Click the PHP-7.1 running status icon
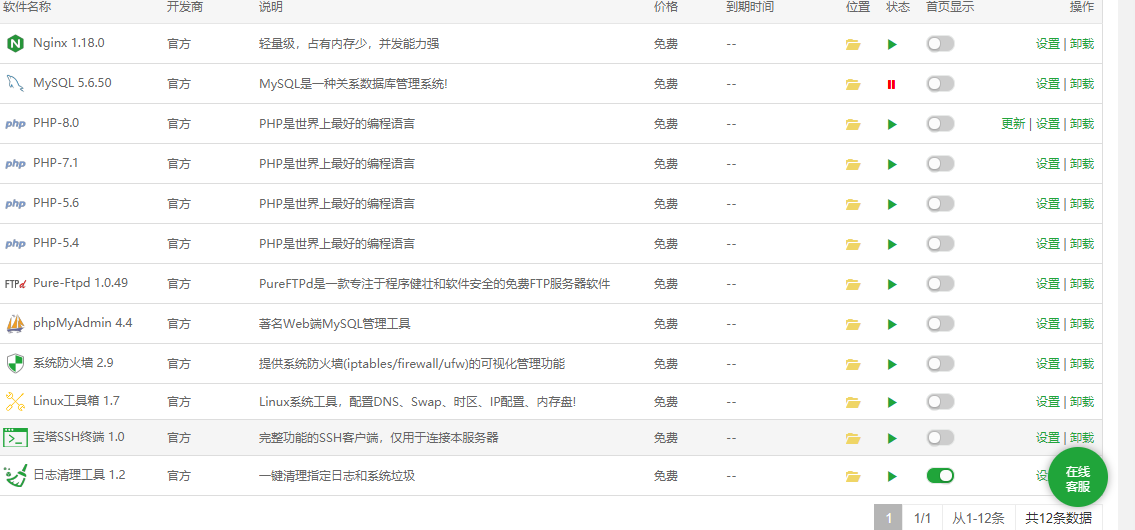This screenshot has height=530, width=1135. click(x=892, y=164)
